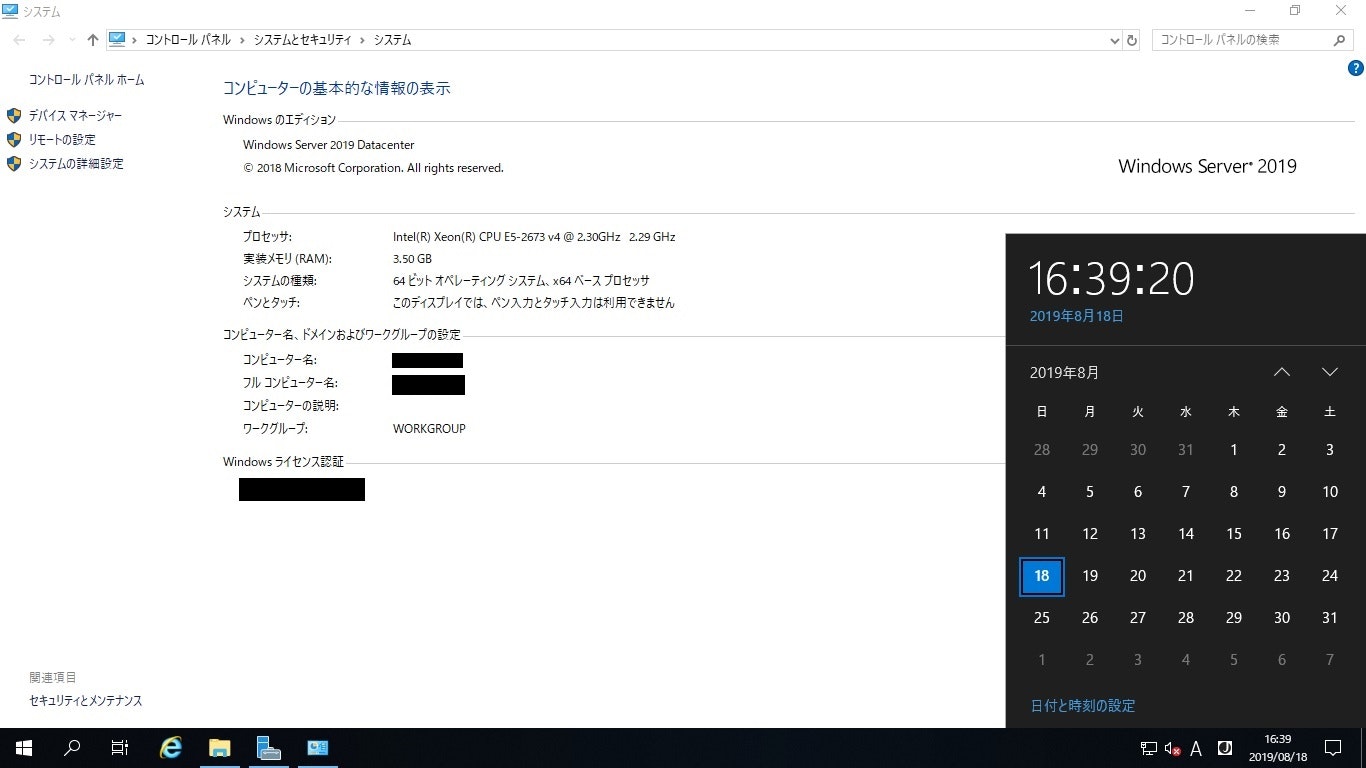Refresh the address bar
Image resolution: width=1366 pixels, height=768 pixels.
coord(1132,41)
